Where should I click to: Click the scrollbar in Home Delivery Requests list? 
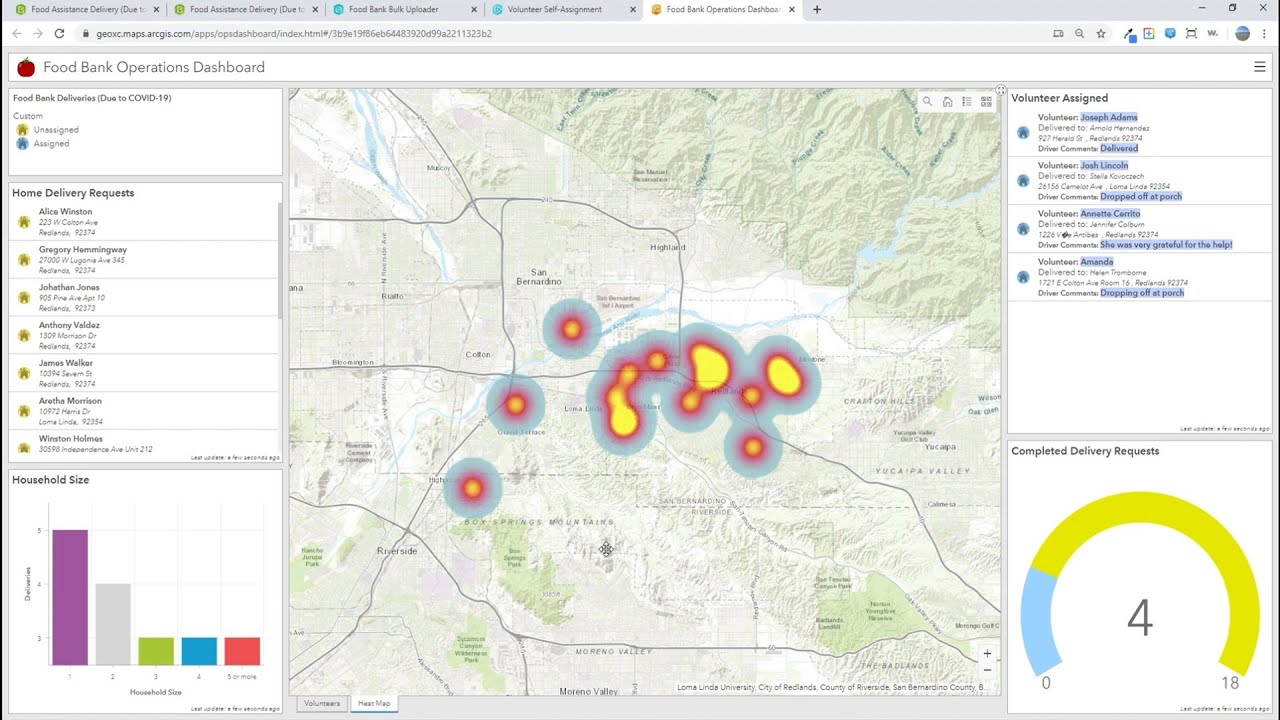(280, 260)
